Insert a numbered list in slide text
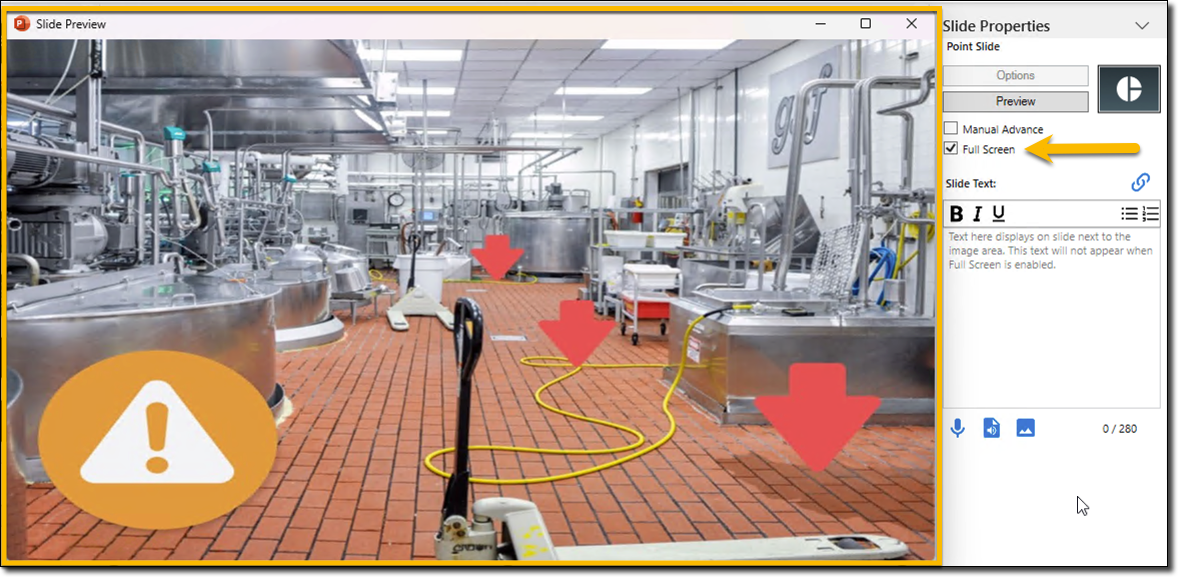1178x577 pixels. (x=1150, y=213)
